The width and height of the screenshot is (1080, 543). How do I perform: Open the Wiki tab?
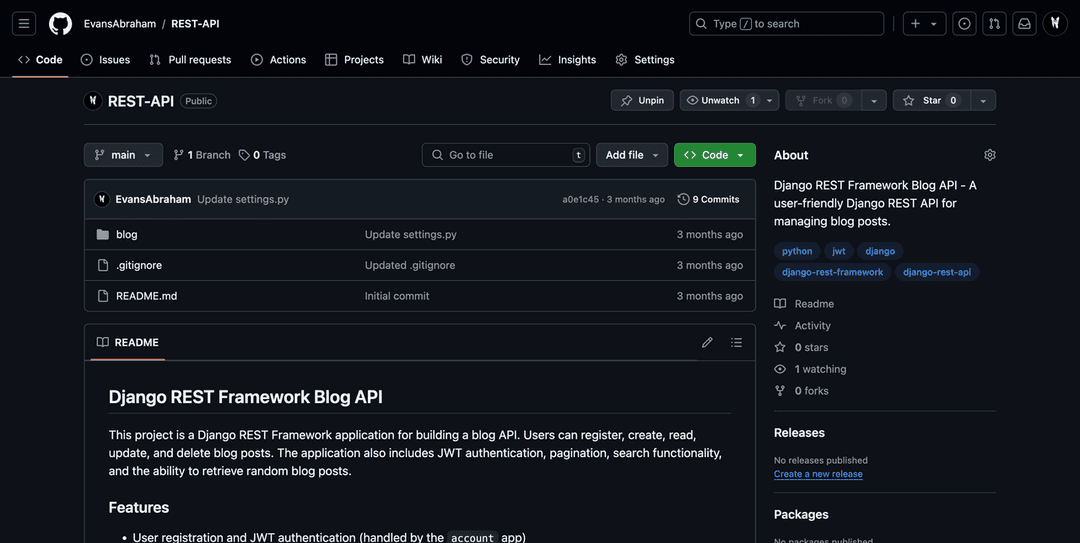point(423,60)
